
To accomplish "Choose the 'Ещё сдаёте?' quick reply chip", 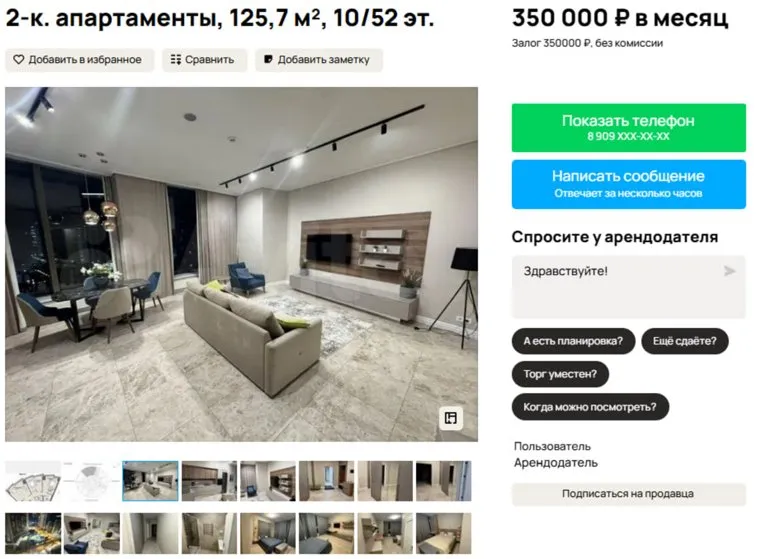I will (x=684, y=341).
